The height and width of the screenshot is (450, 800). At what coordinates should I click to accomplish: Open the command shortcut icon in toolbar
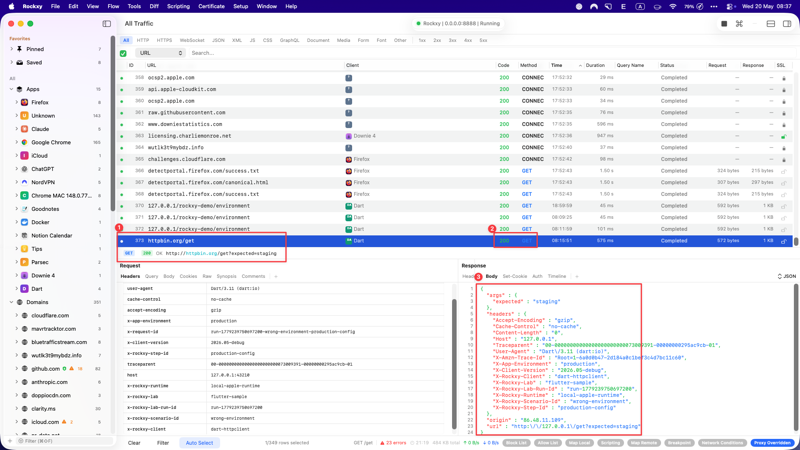[739, 23]
